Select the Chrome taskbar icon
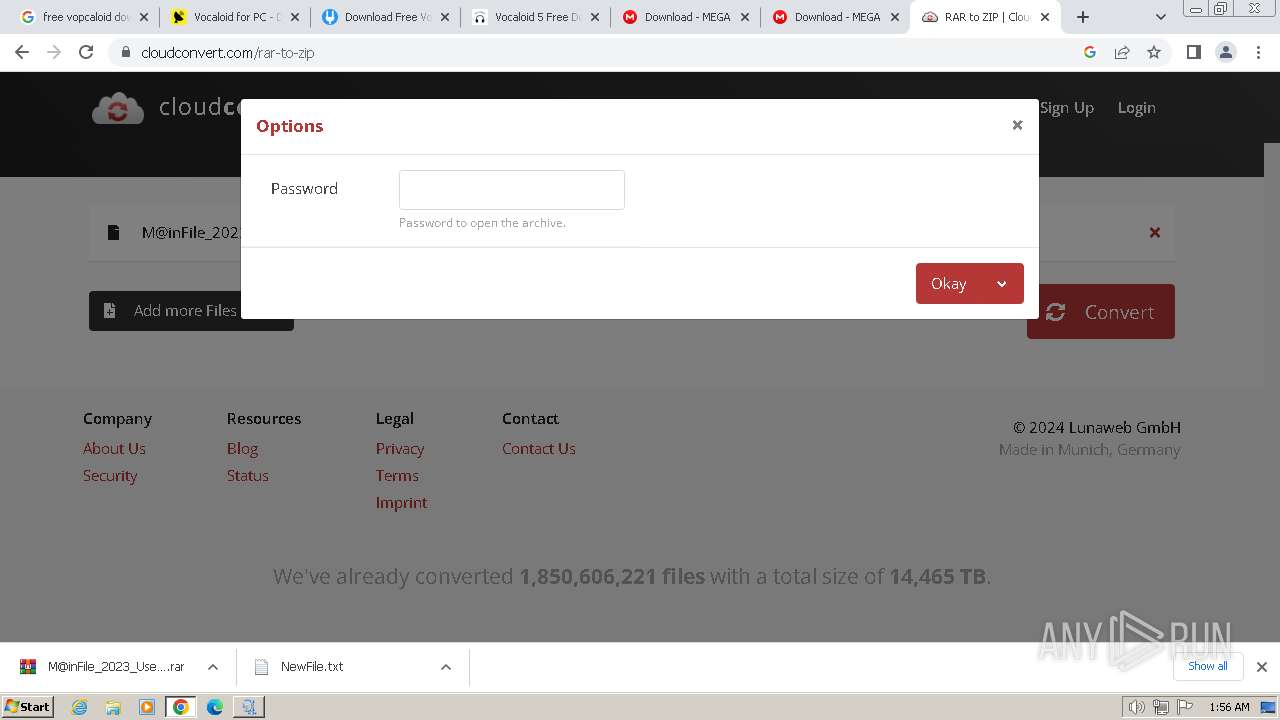This screenshot has height=720, width=1280. tap(180, 707)
